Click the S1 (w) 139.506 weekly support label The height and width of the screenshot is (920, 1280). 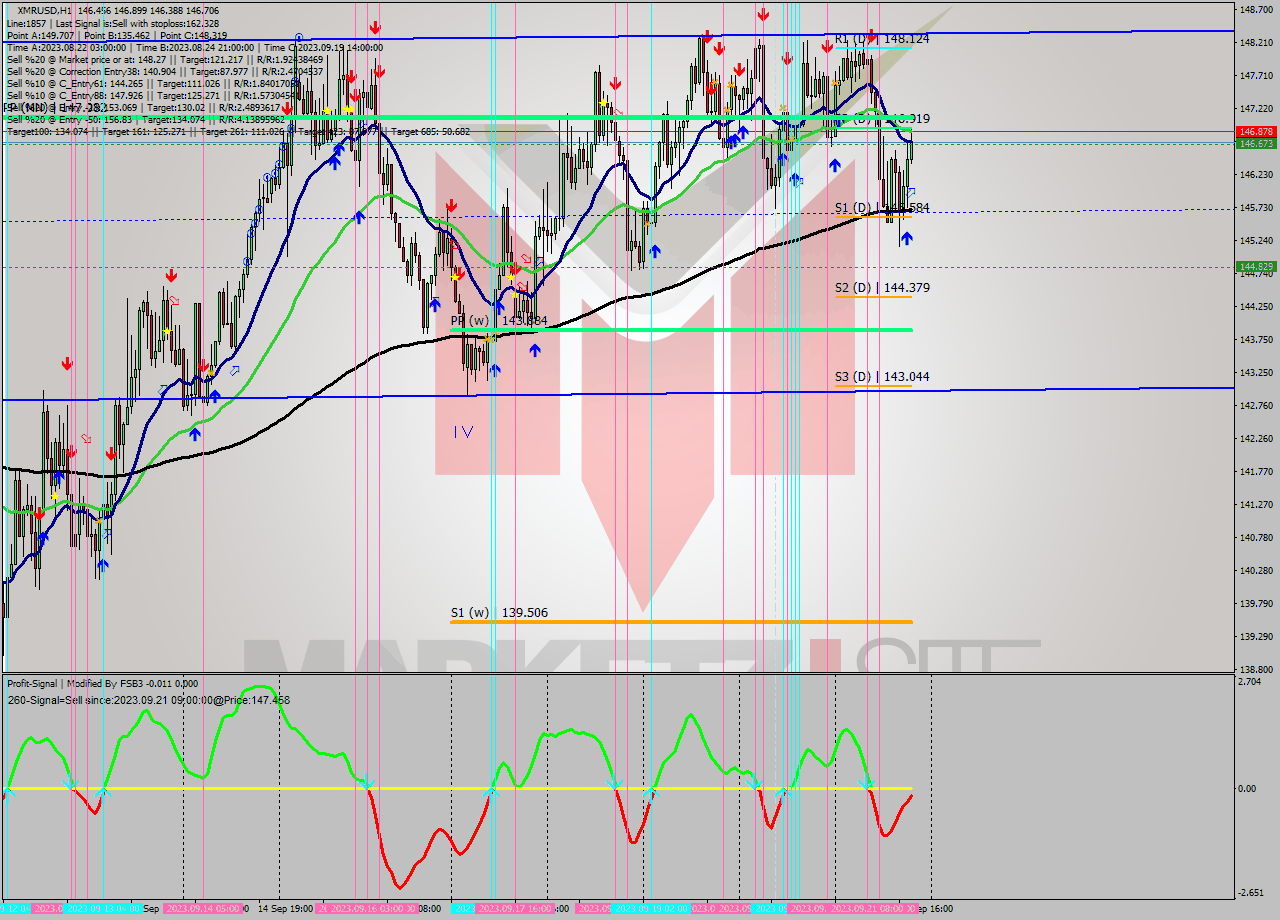499,613
